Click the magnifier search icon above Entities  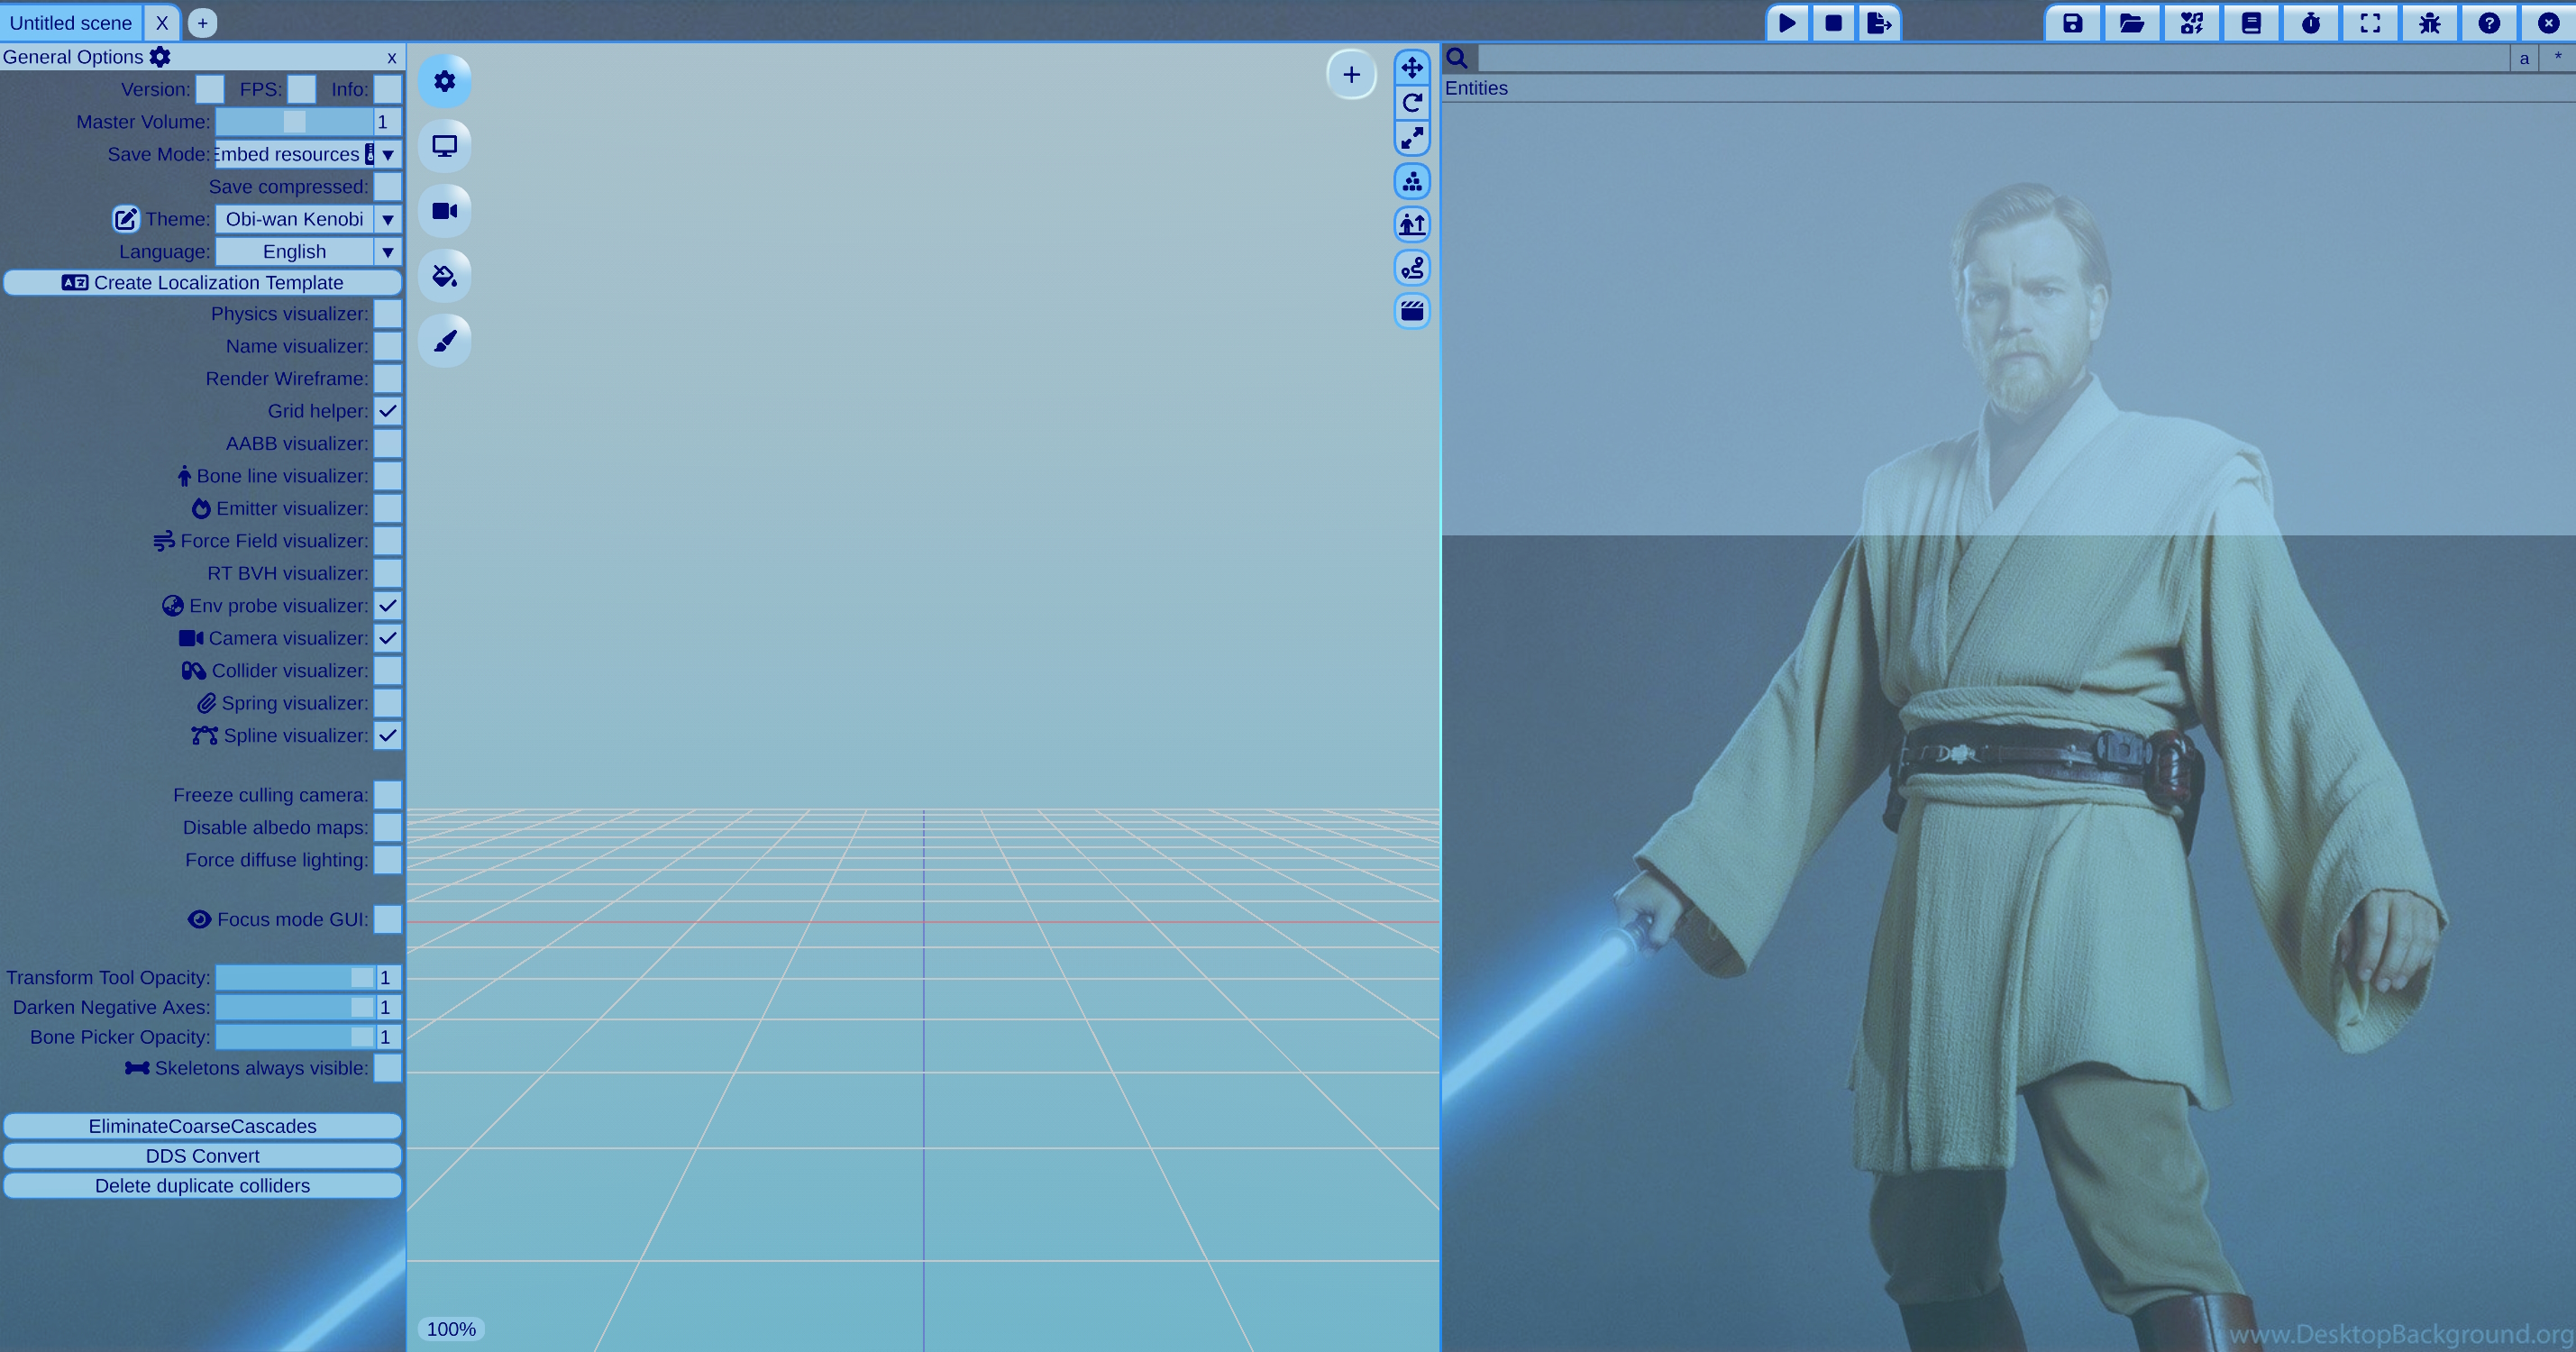click(1458, 58)
